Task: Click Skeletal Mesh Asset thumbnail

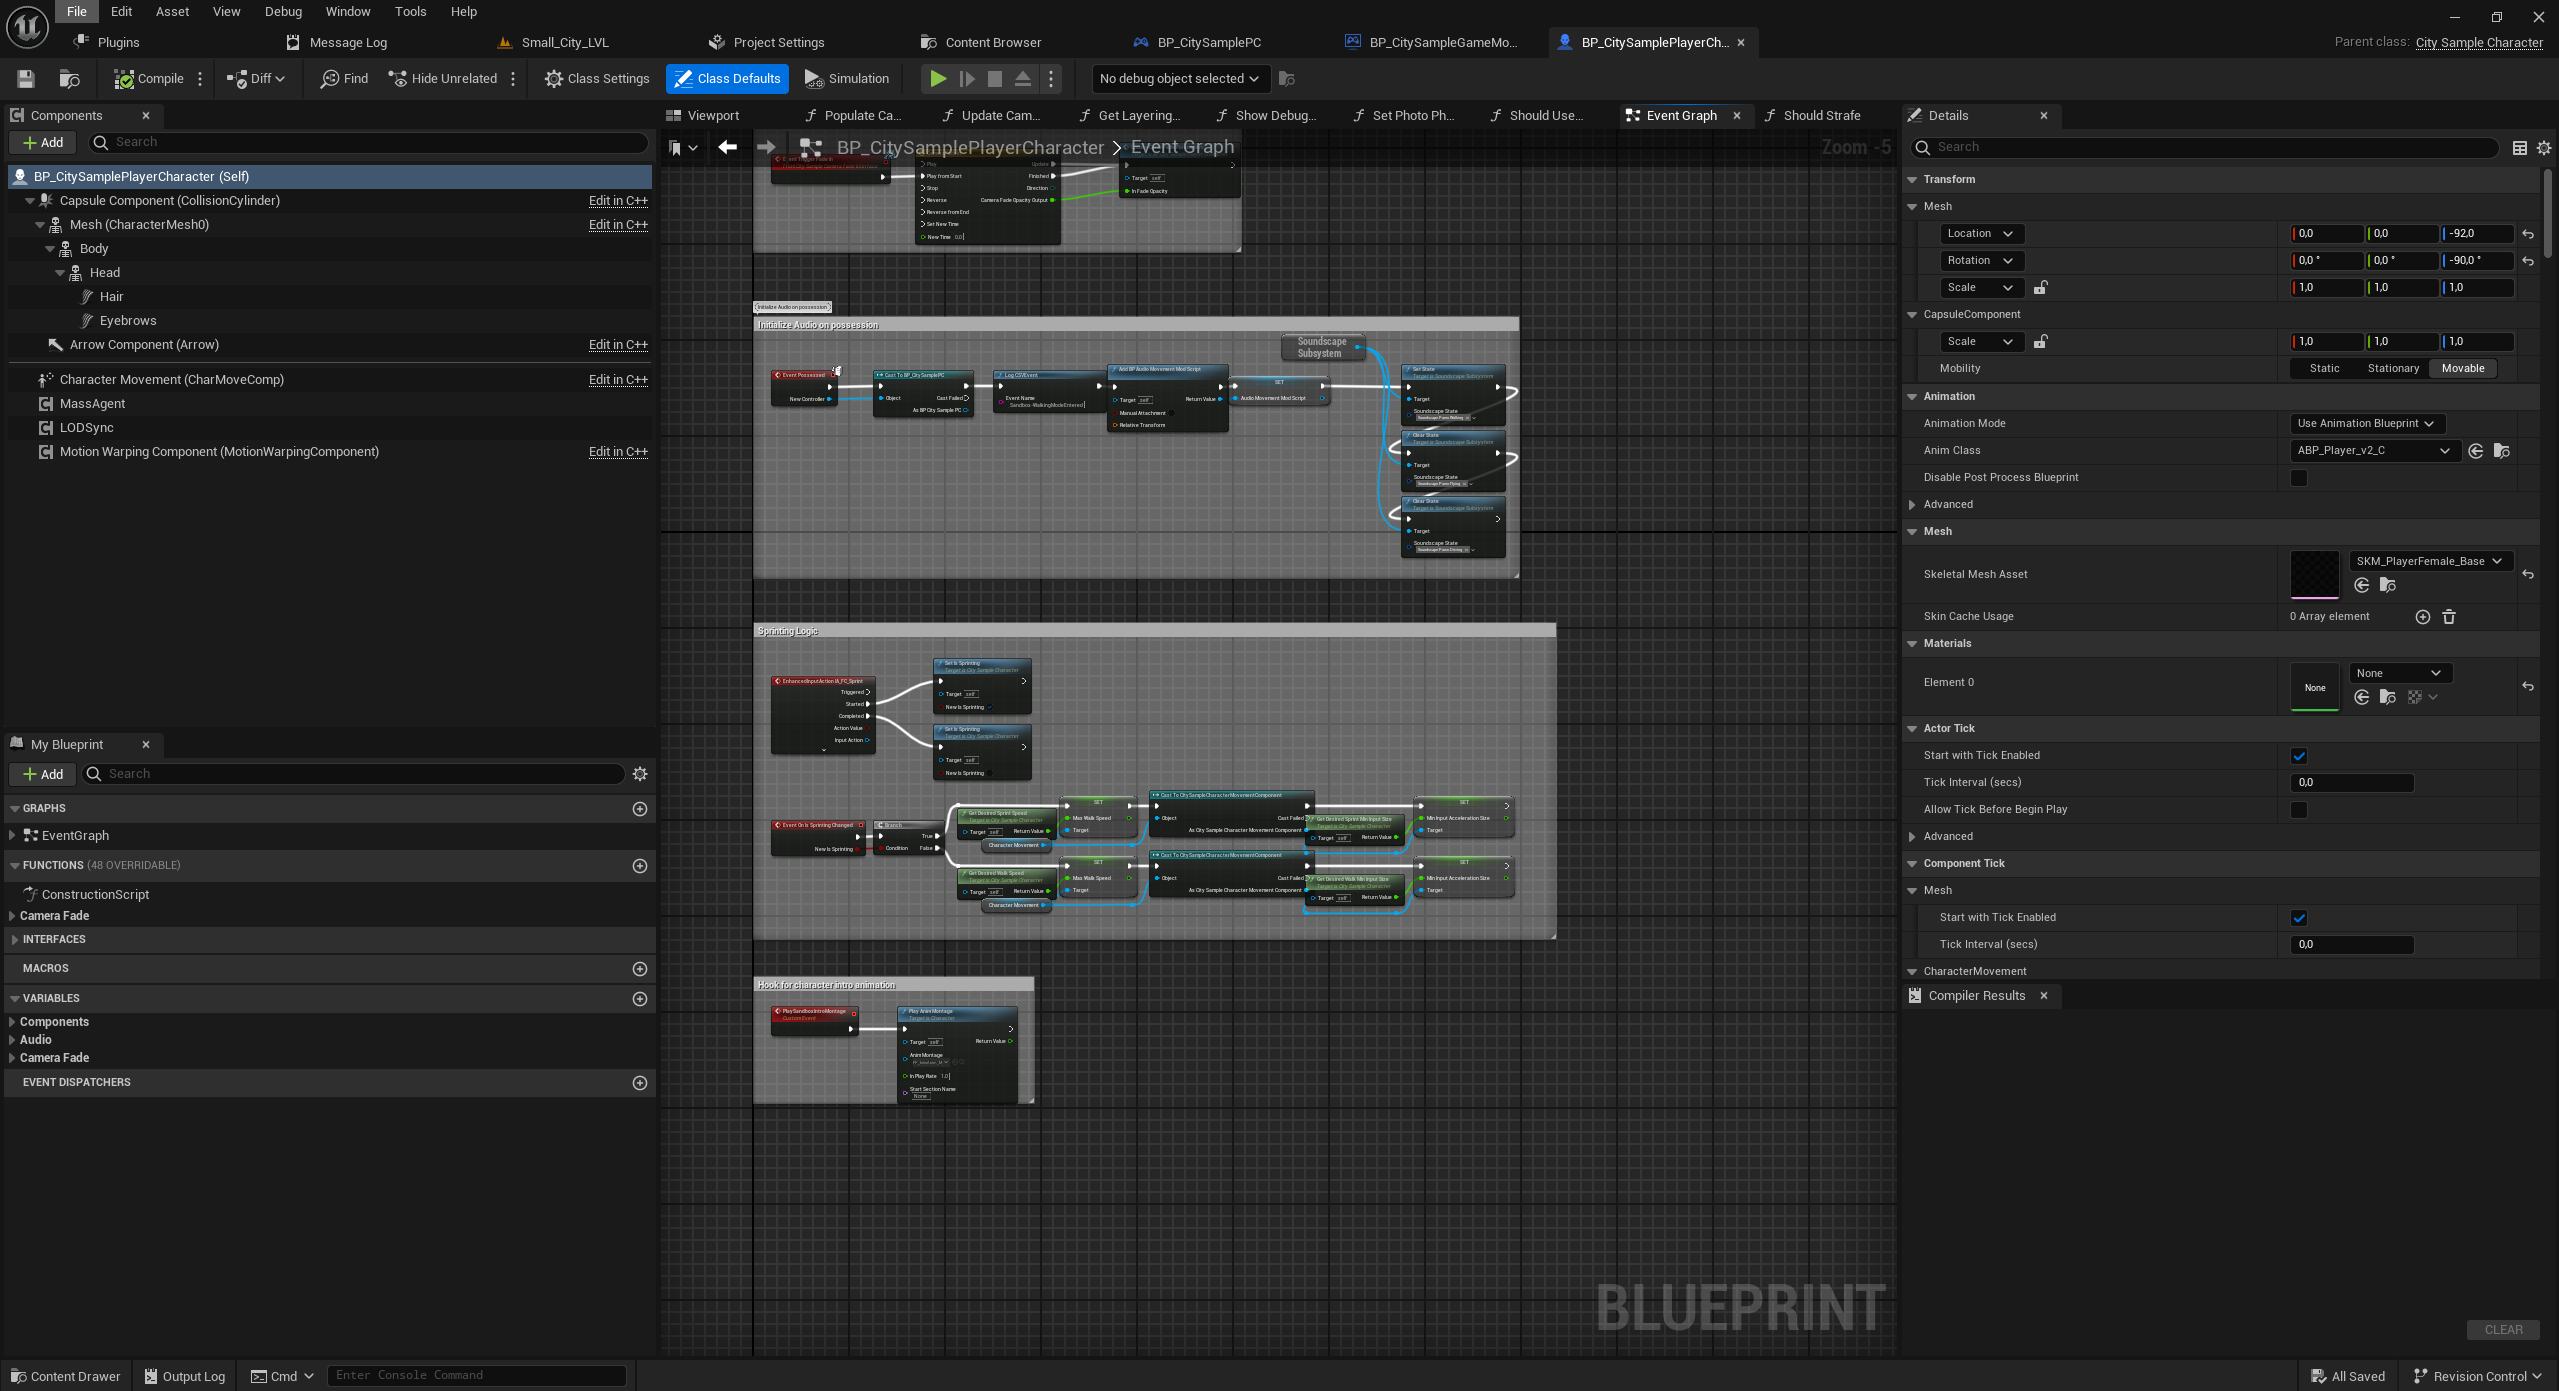Action: [x=2314, y=575]
